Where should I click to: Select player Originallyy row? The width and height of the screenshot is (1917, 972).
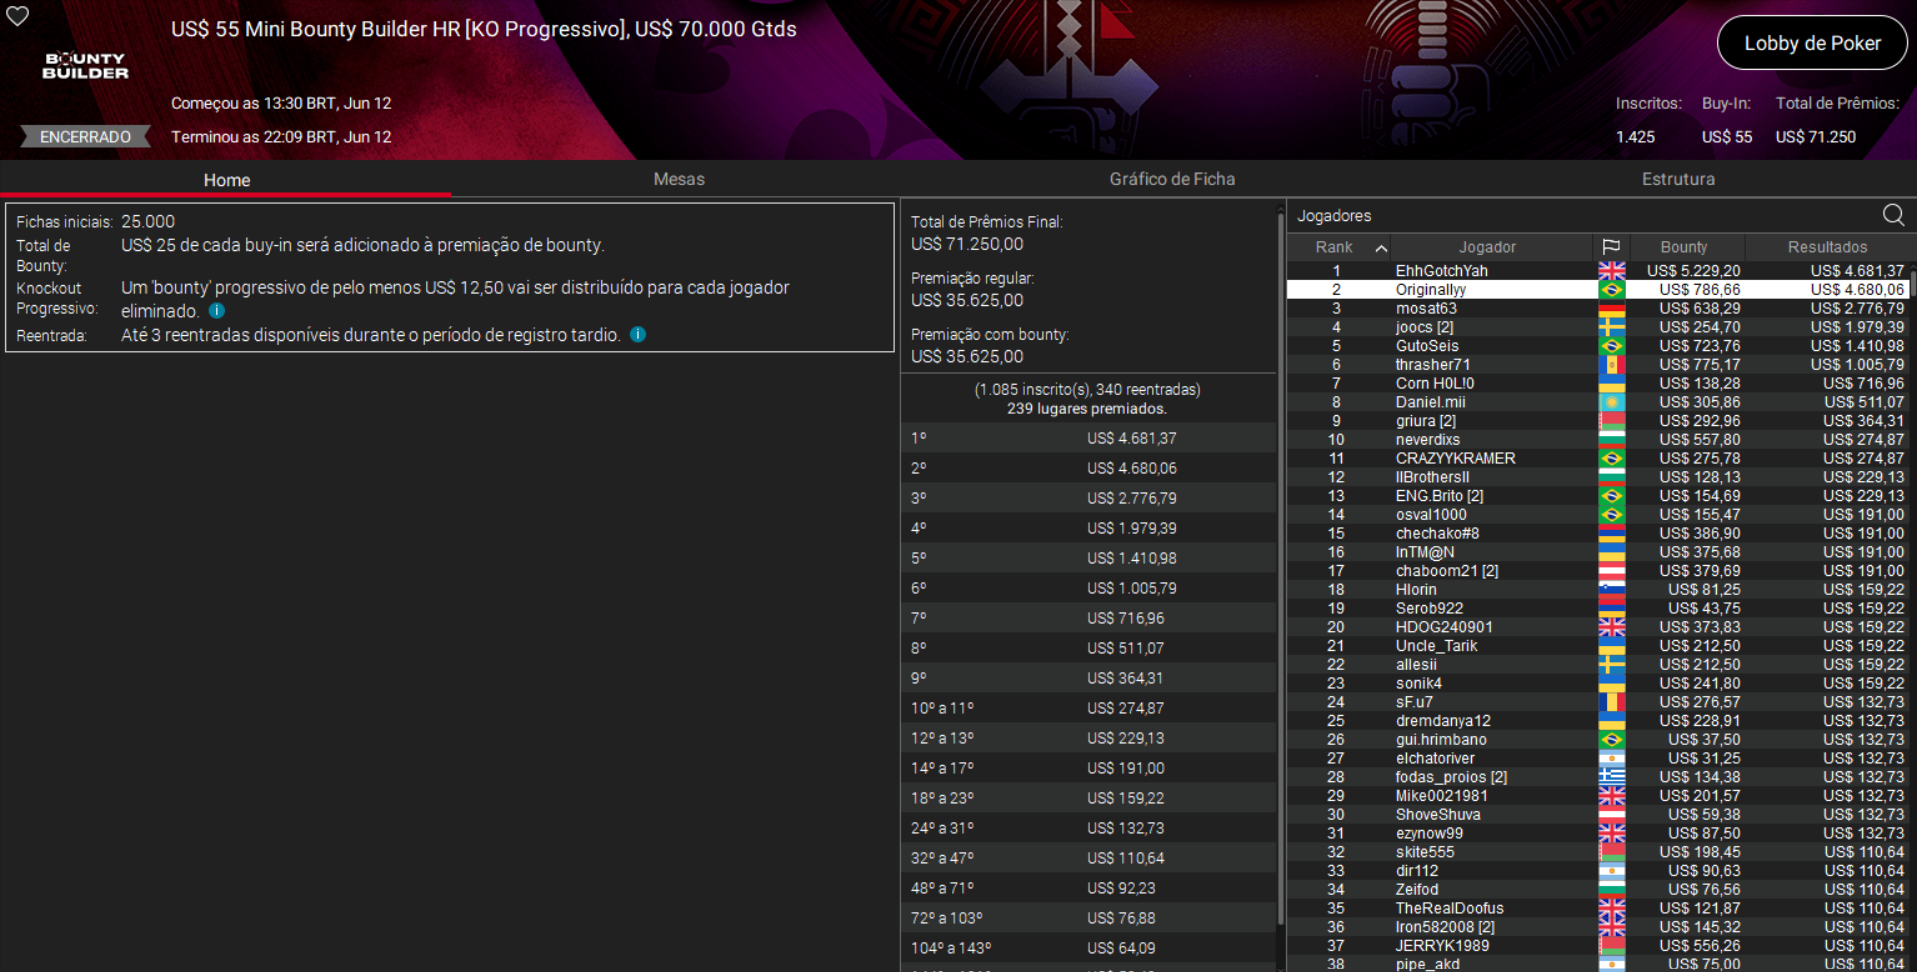tap(1598, 290)
